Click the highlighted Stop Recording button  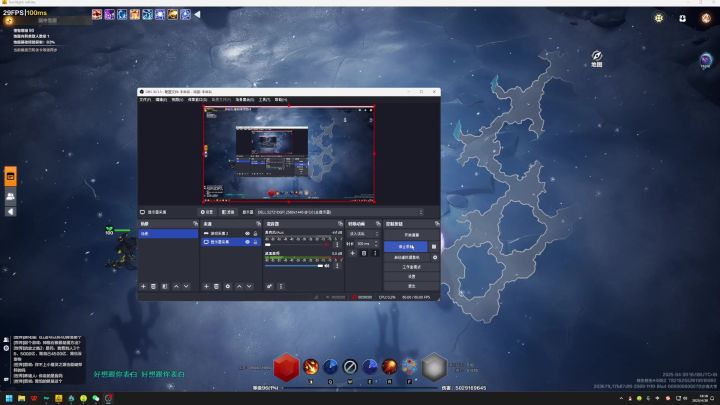[x=406, y=247]
